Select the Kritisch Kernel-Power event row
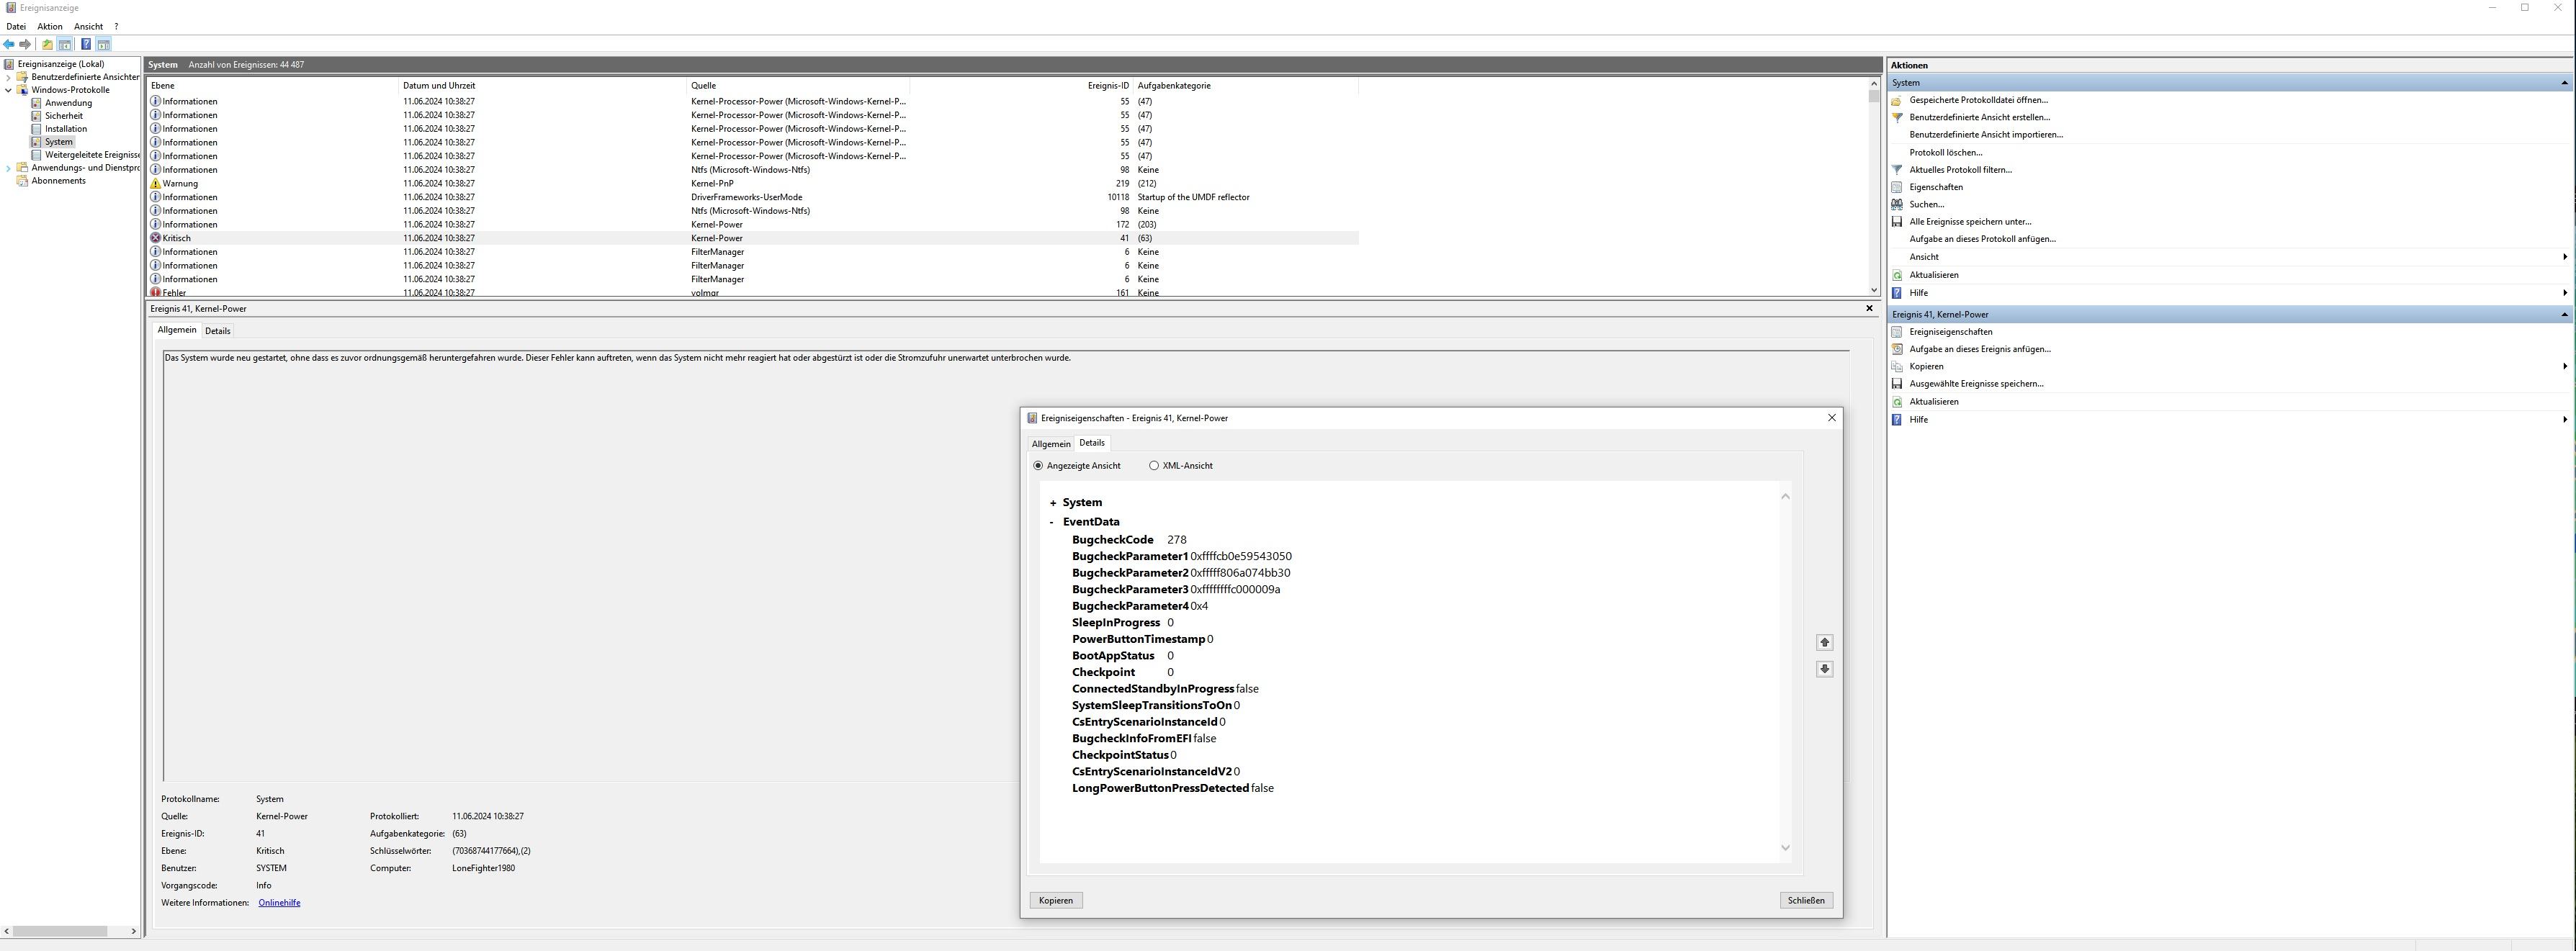The image size is (2576, 951). pyautogui.click(x=753, y=238)
